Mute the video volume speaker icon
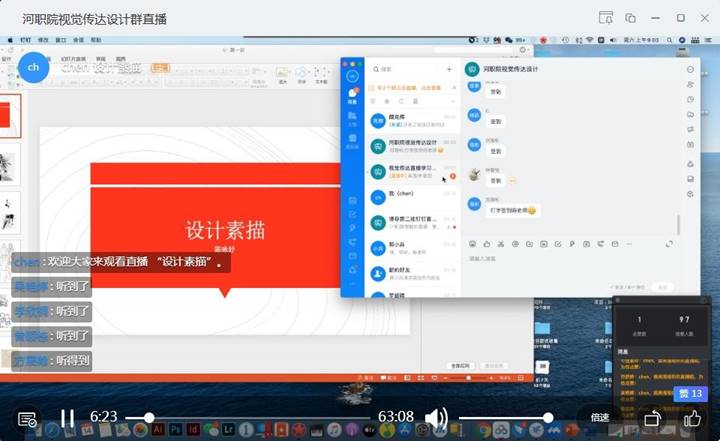Screen dimensions: 720x441 (x=436, y=417)
